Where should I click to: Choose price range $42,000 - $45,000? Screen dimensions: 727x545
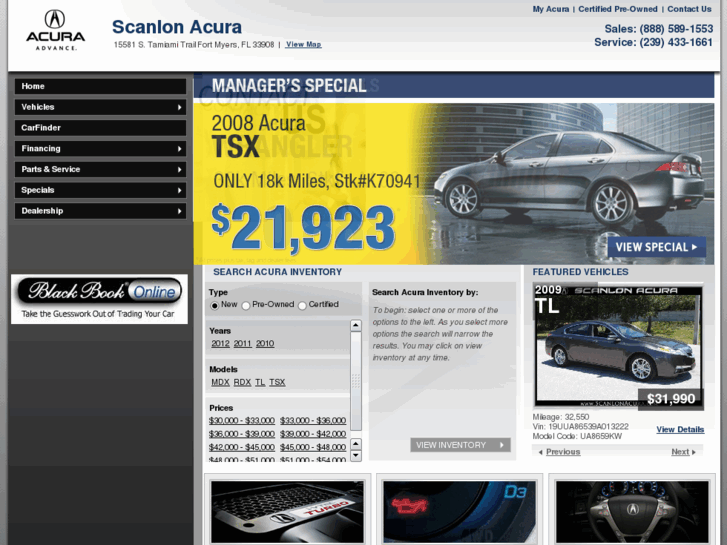tap(242, 448)
